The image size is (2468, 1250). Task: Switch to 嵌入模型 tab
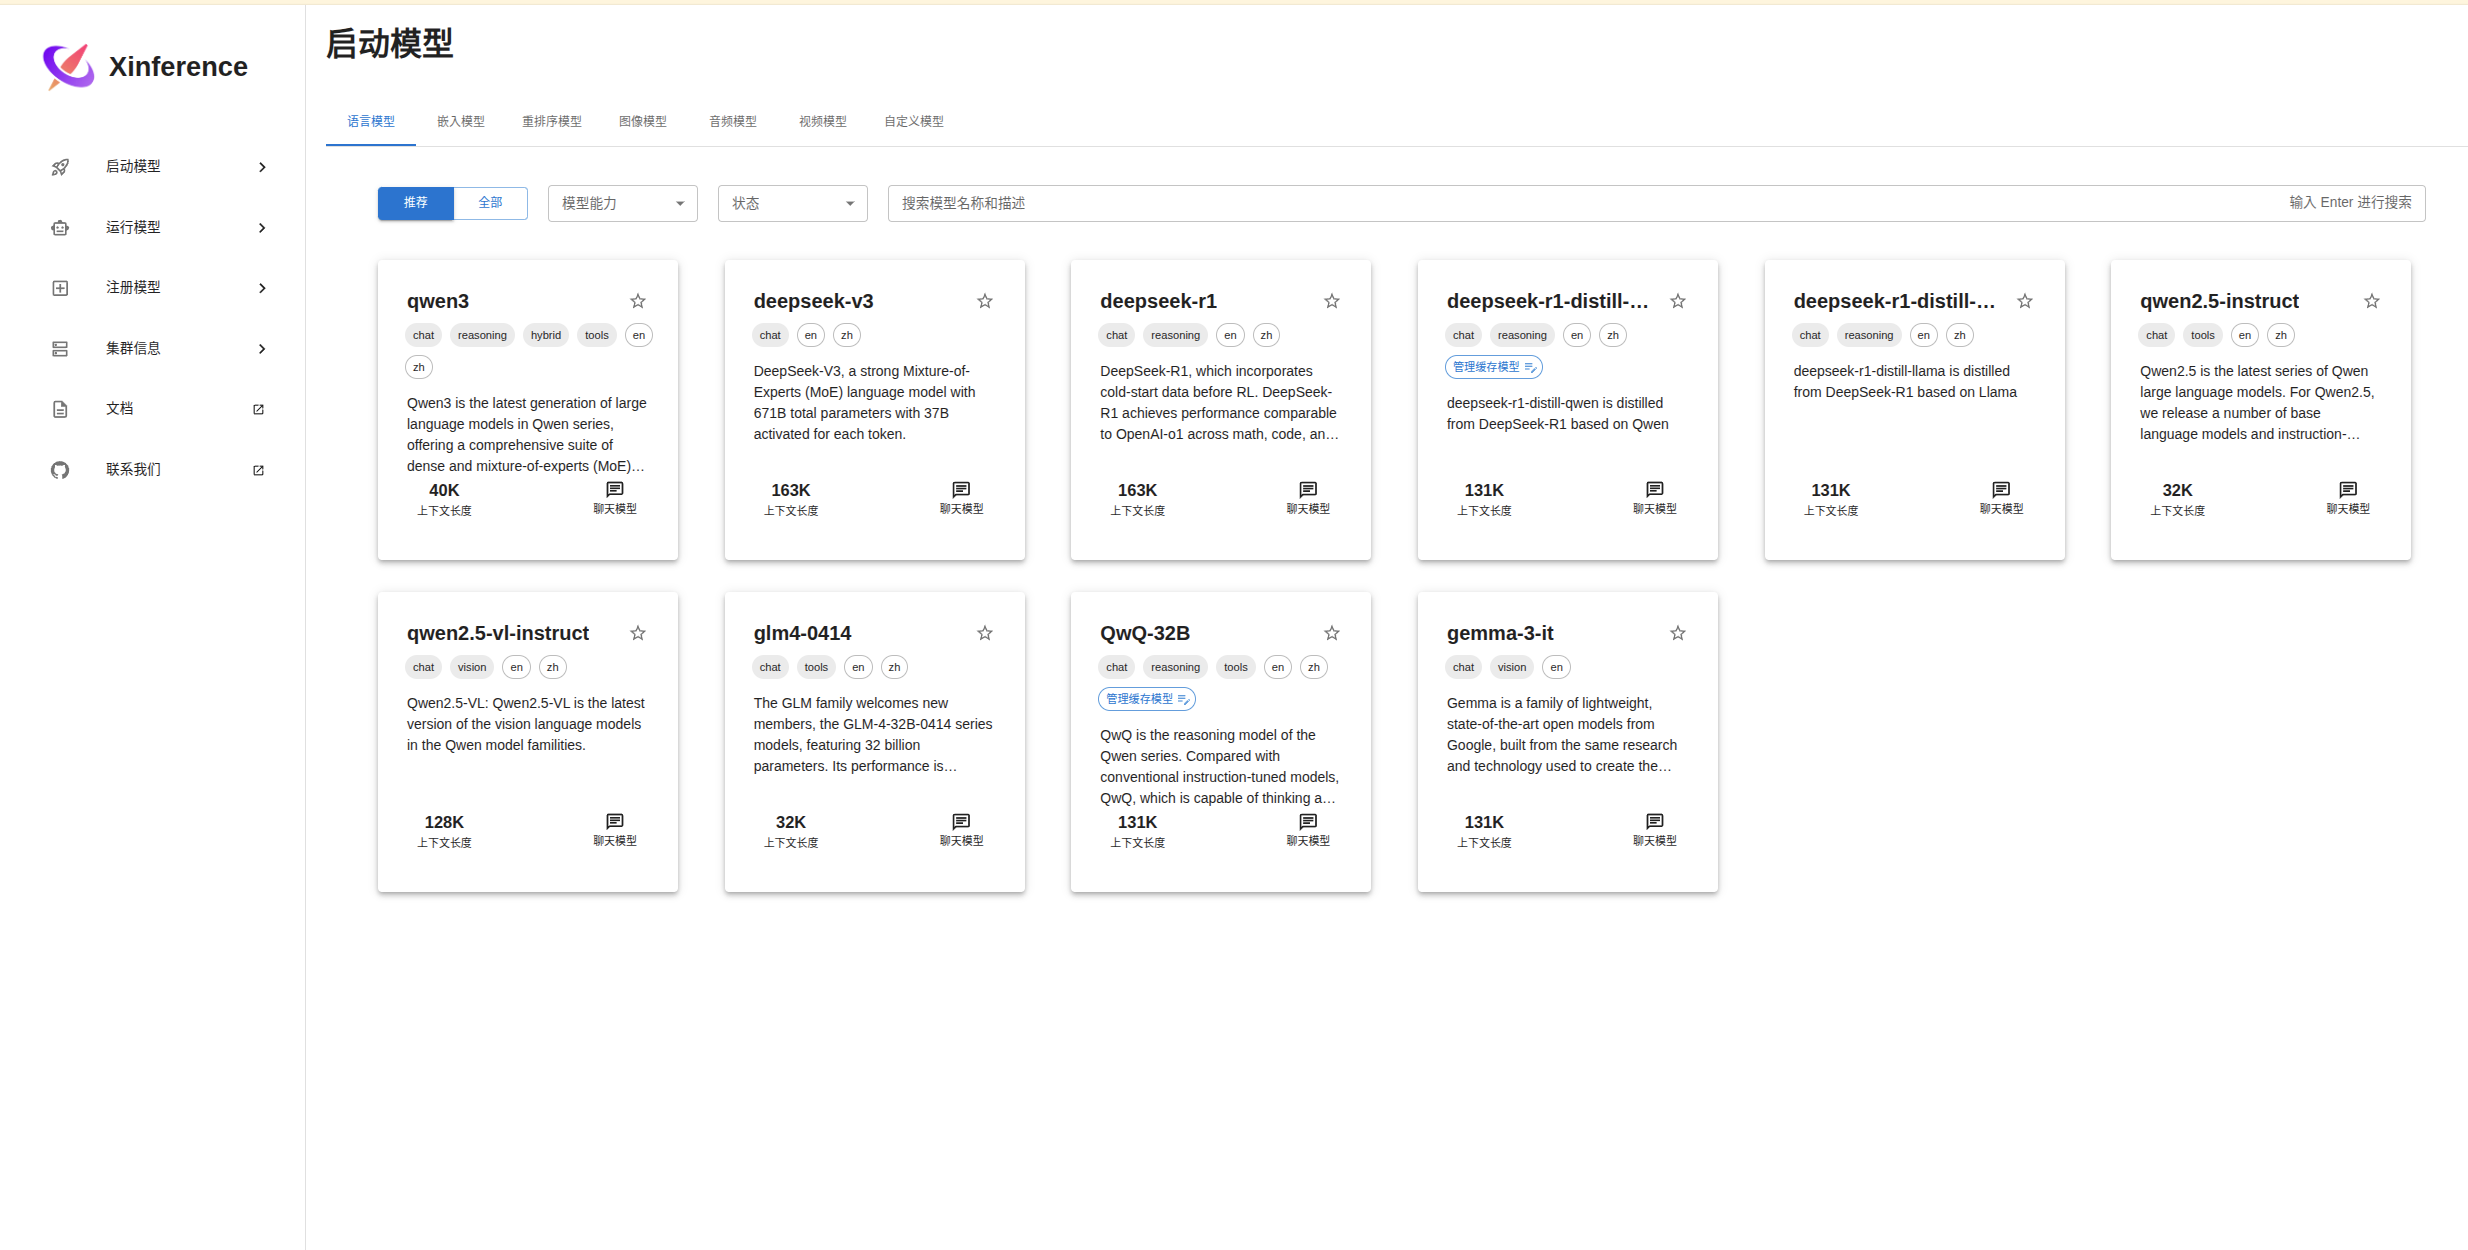coord(461,121)
